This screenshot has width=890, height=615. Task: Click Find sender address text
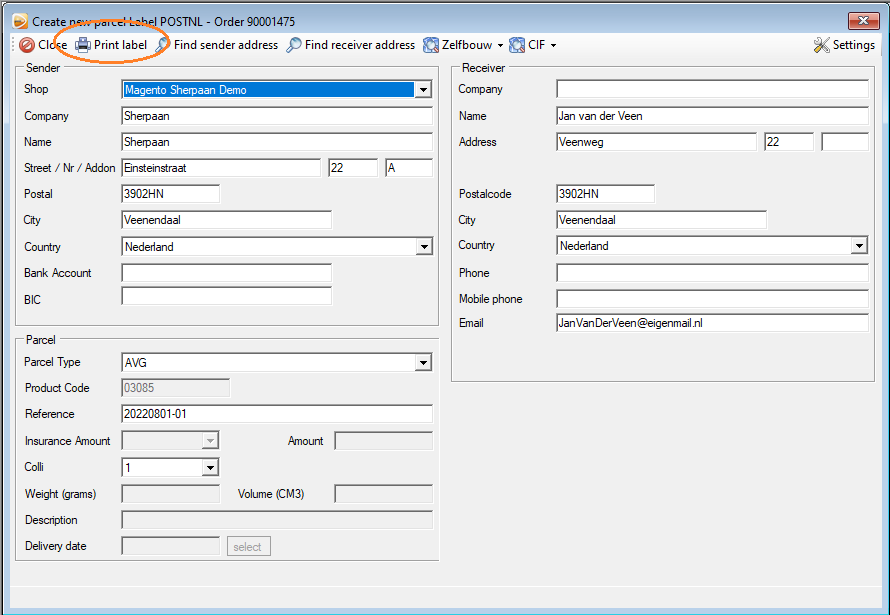(226, 45)
